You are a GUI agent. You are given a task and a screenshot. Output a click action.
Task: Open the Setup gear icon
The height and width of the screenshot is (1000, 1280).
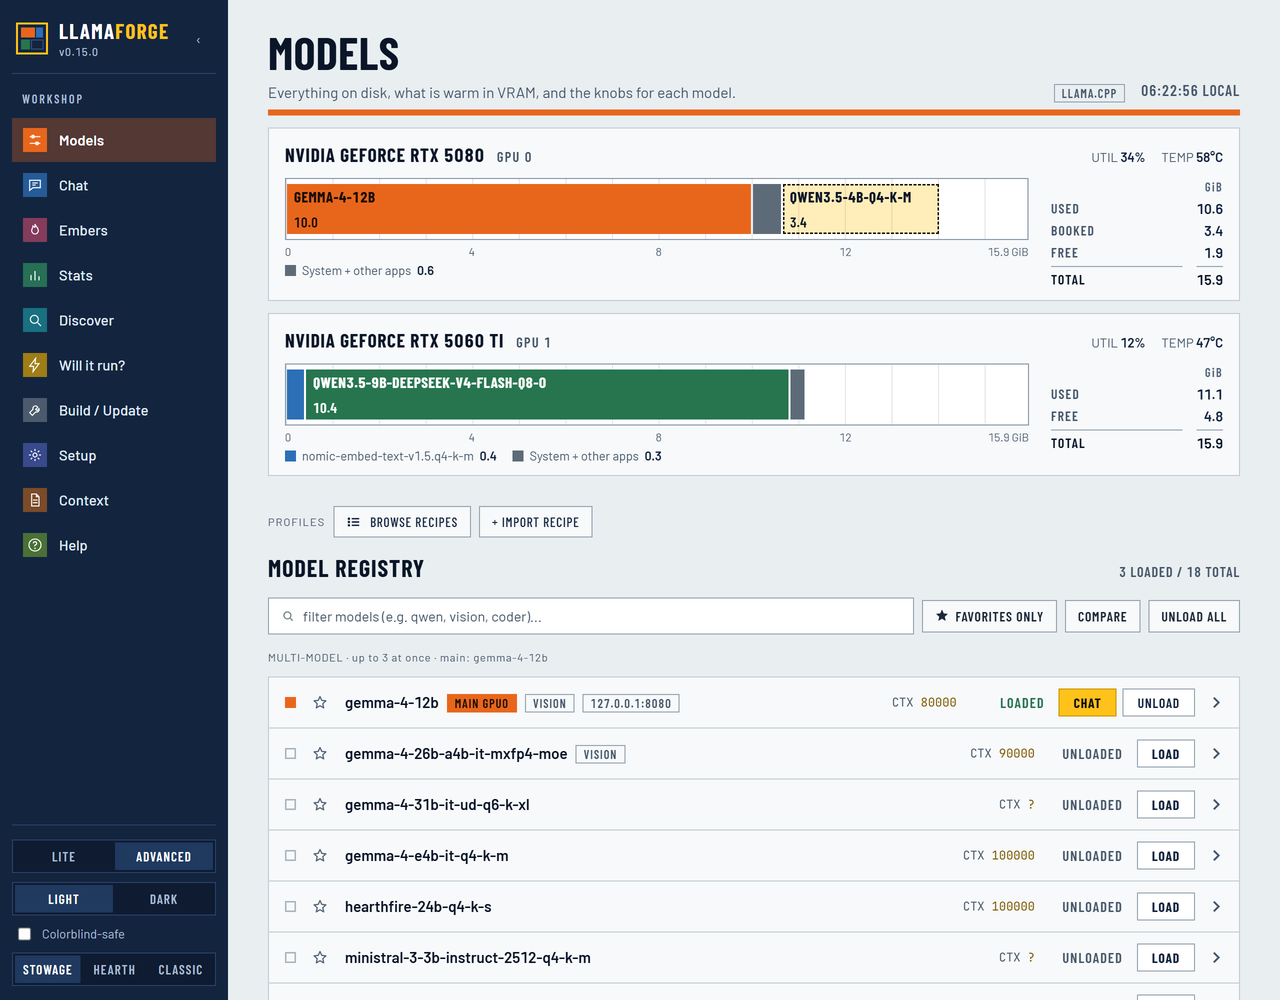tap(35, 455)
